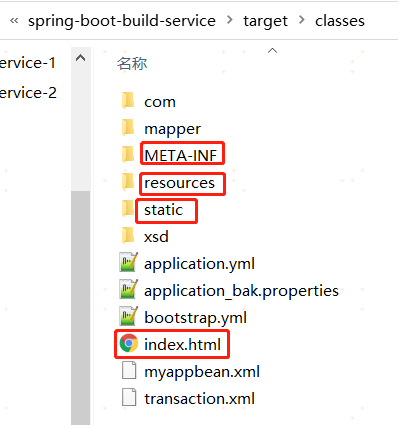Viewport: 398px width, 425px height.
Task: Select the com folder name
Action: [160, 102]
